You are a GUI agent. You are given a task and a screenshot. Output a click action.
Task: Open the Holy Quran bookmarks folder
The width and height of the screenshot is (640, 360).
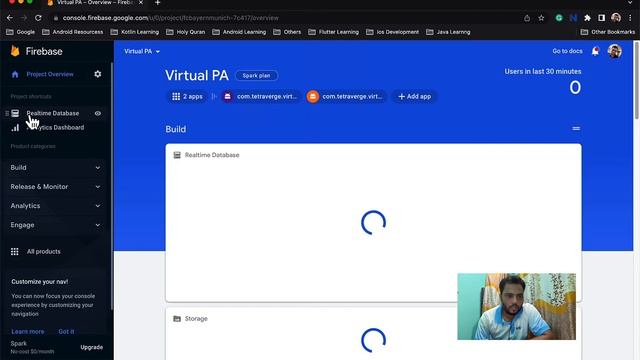(x=186, y=32)
